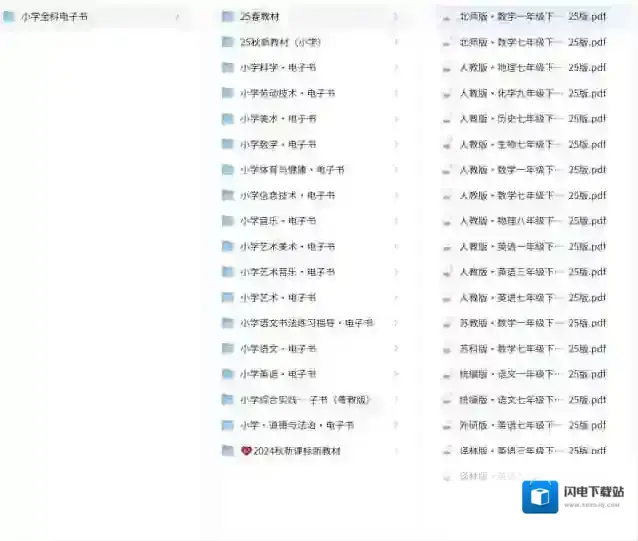
Task: Expand the 小学信息技术·电子书 chevron
Action: click(396, 196)
